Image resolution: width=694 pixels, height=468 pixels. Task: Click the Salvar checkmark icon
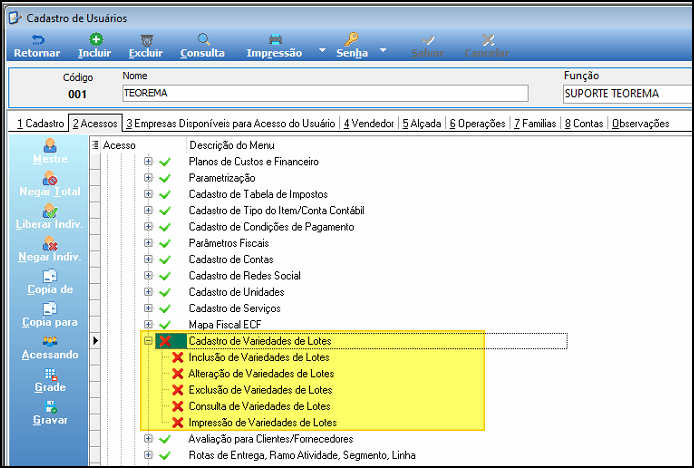pos(428,40)
